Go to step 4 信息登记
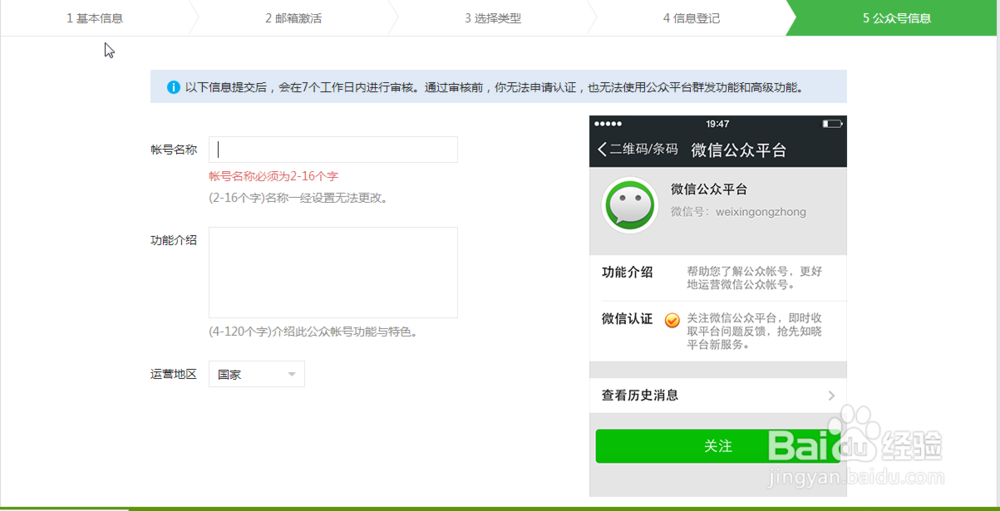This screenshot has width=1000, height=511. pyautogui.click(x=691, y=19)
